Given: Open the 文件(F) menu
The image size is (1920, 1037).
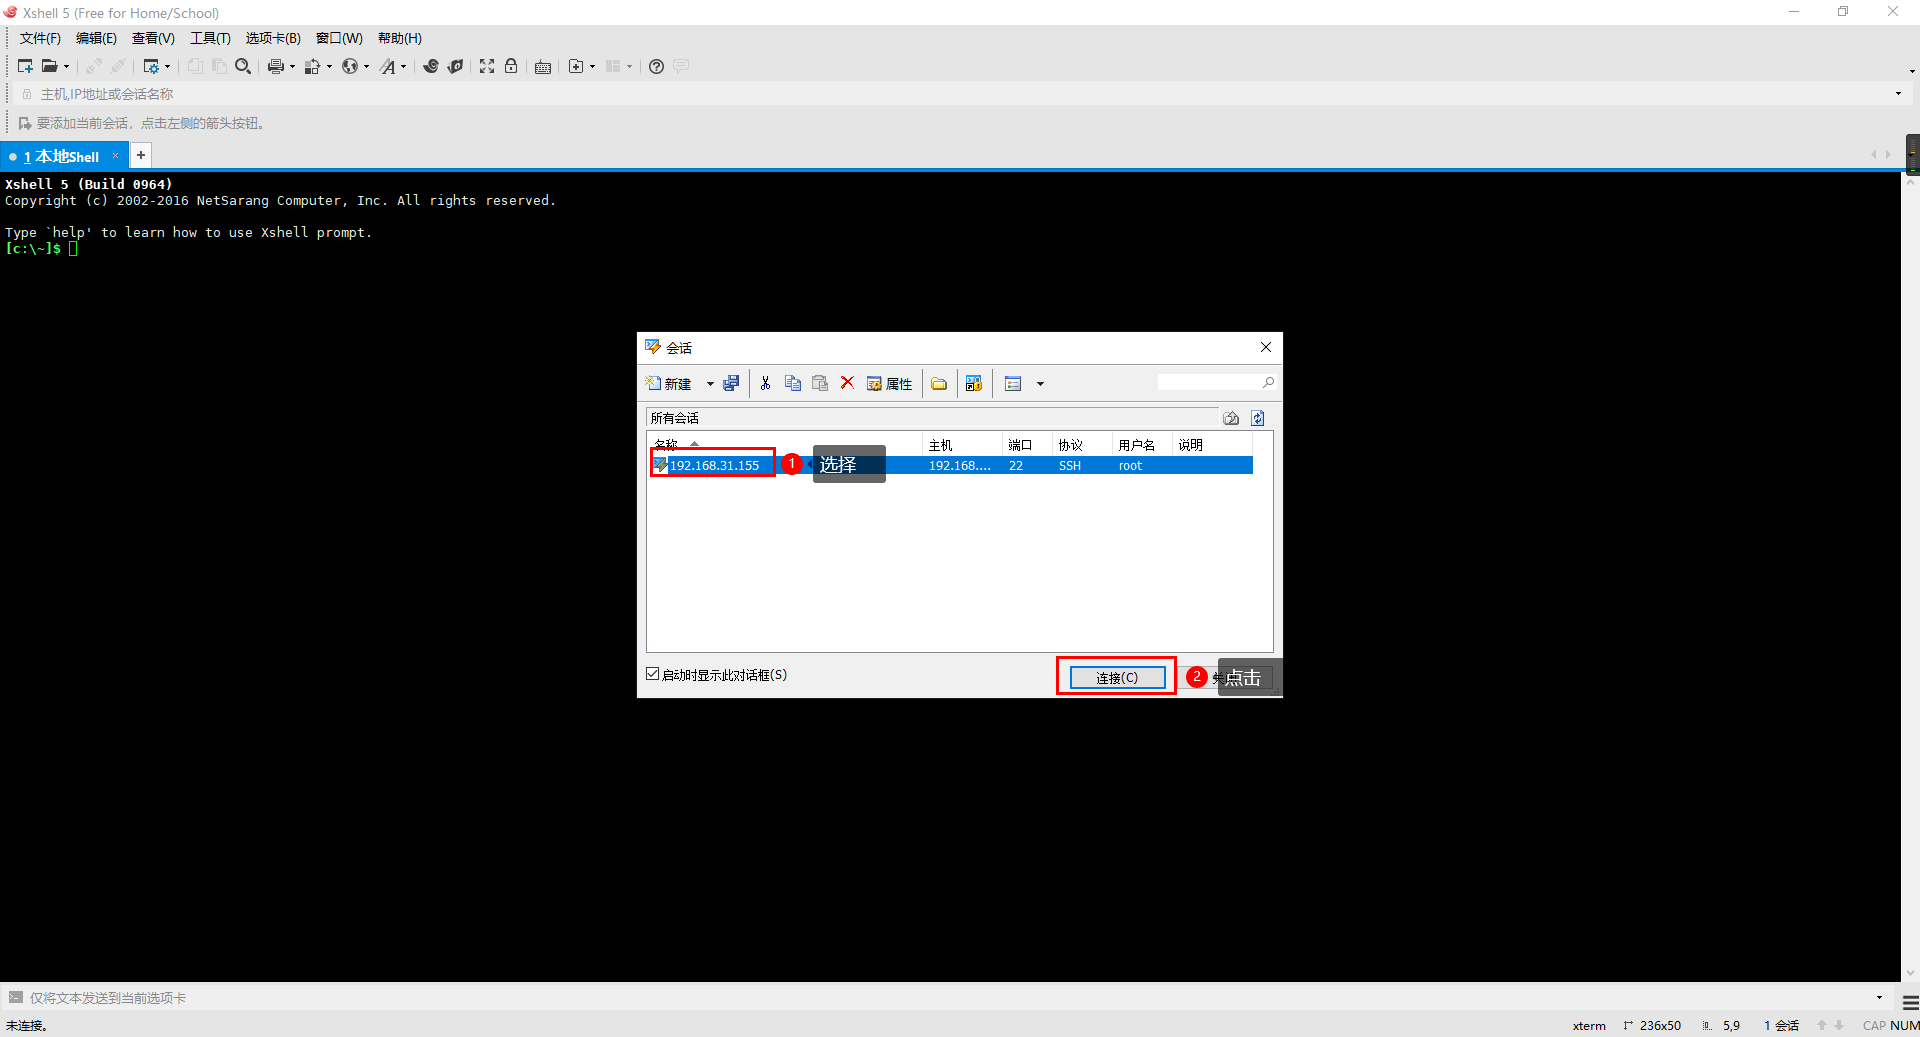Looking at the screenshot, I should [40, 38].
